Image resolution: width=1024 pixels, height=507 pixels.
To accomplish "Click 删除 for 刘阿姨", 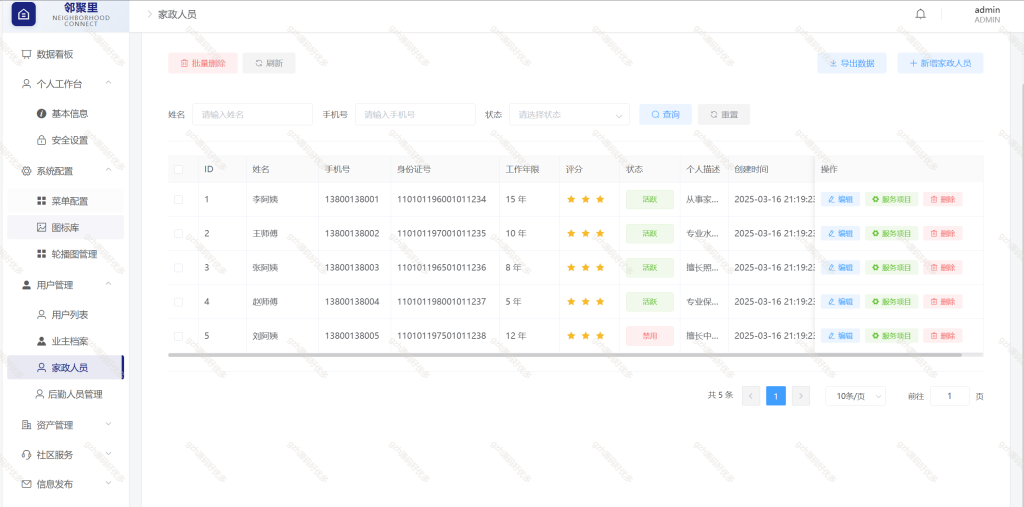I will [943, 336].
